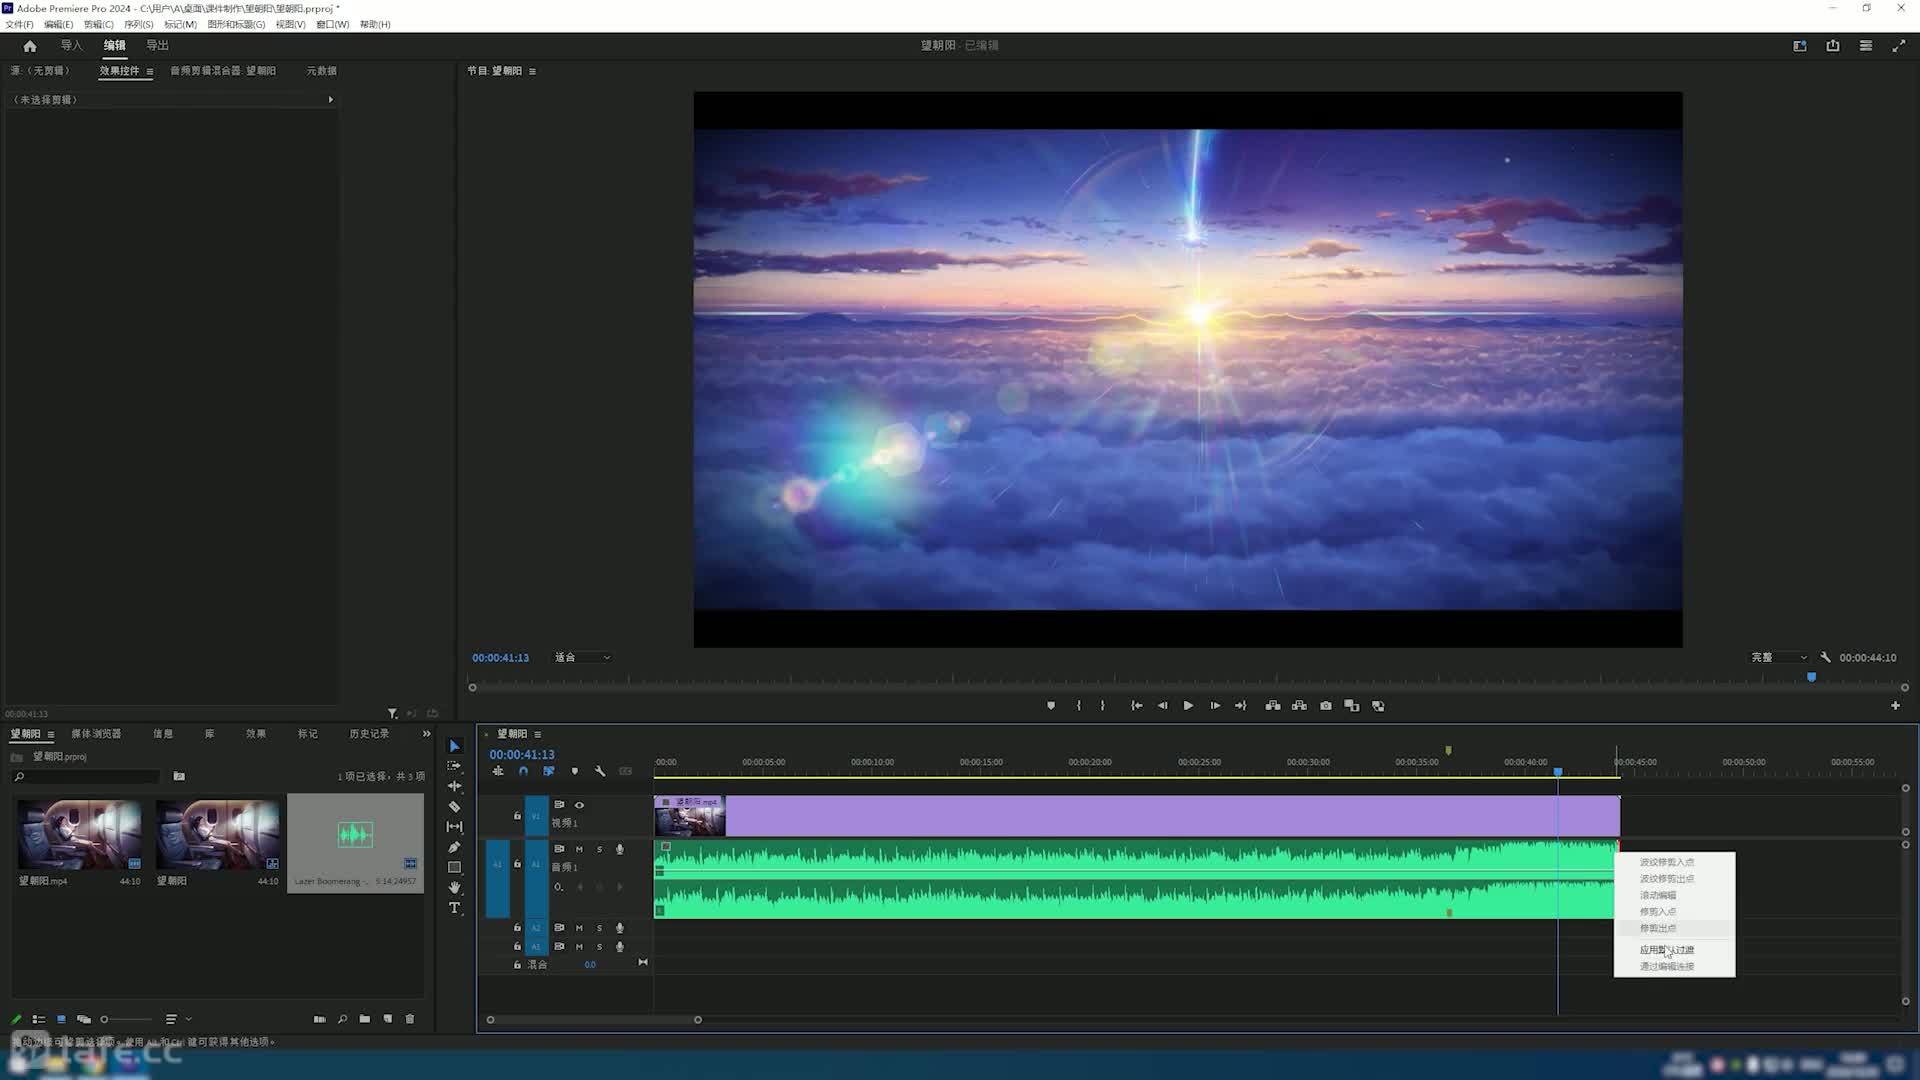Adjust timeline horizontal zoom scroll bar
The image size is (1920, 1080).
click(594, 1020)
